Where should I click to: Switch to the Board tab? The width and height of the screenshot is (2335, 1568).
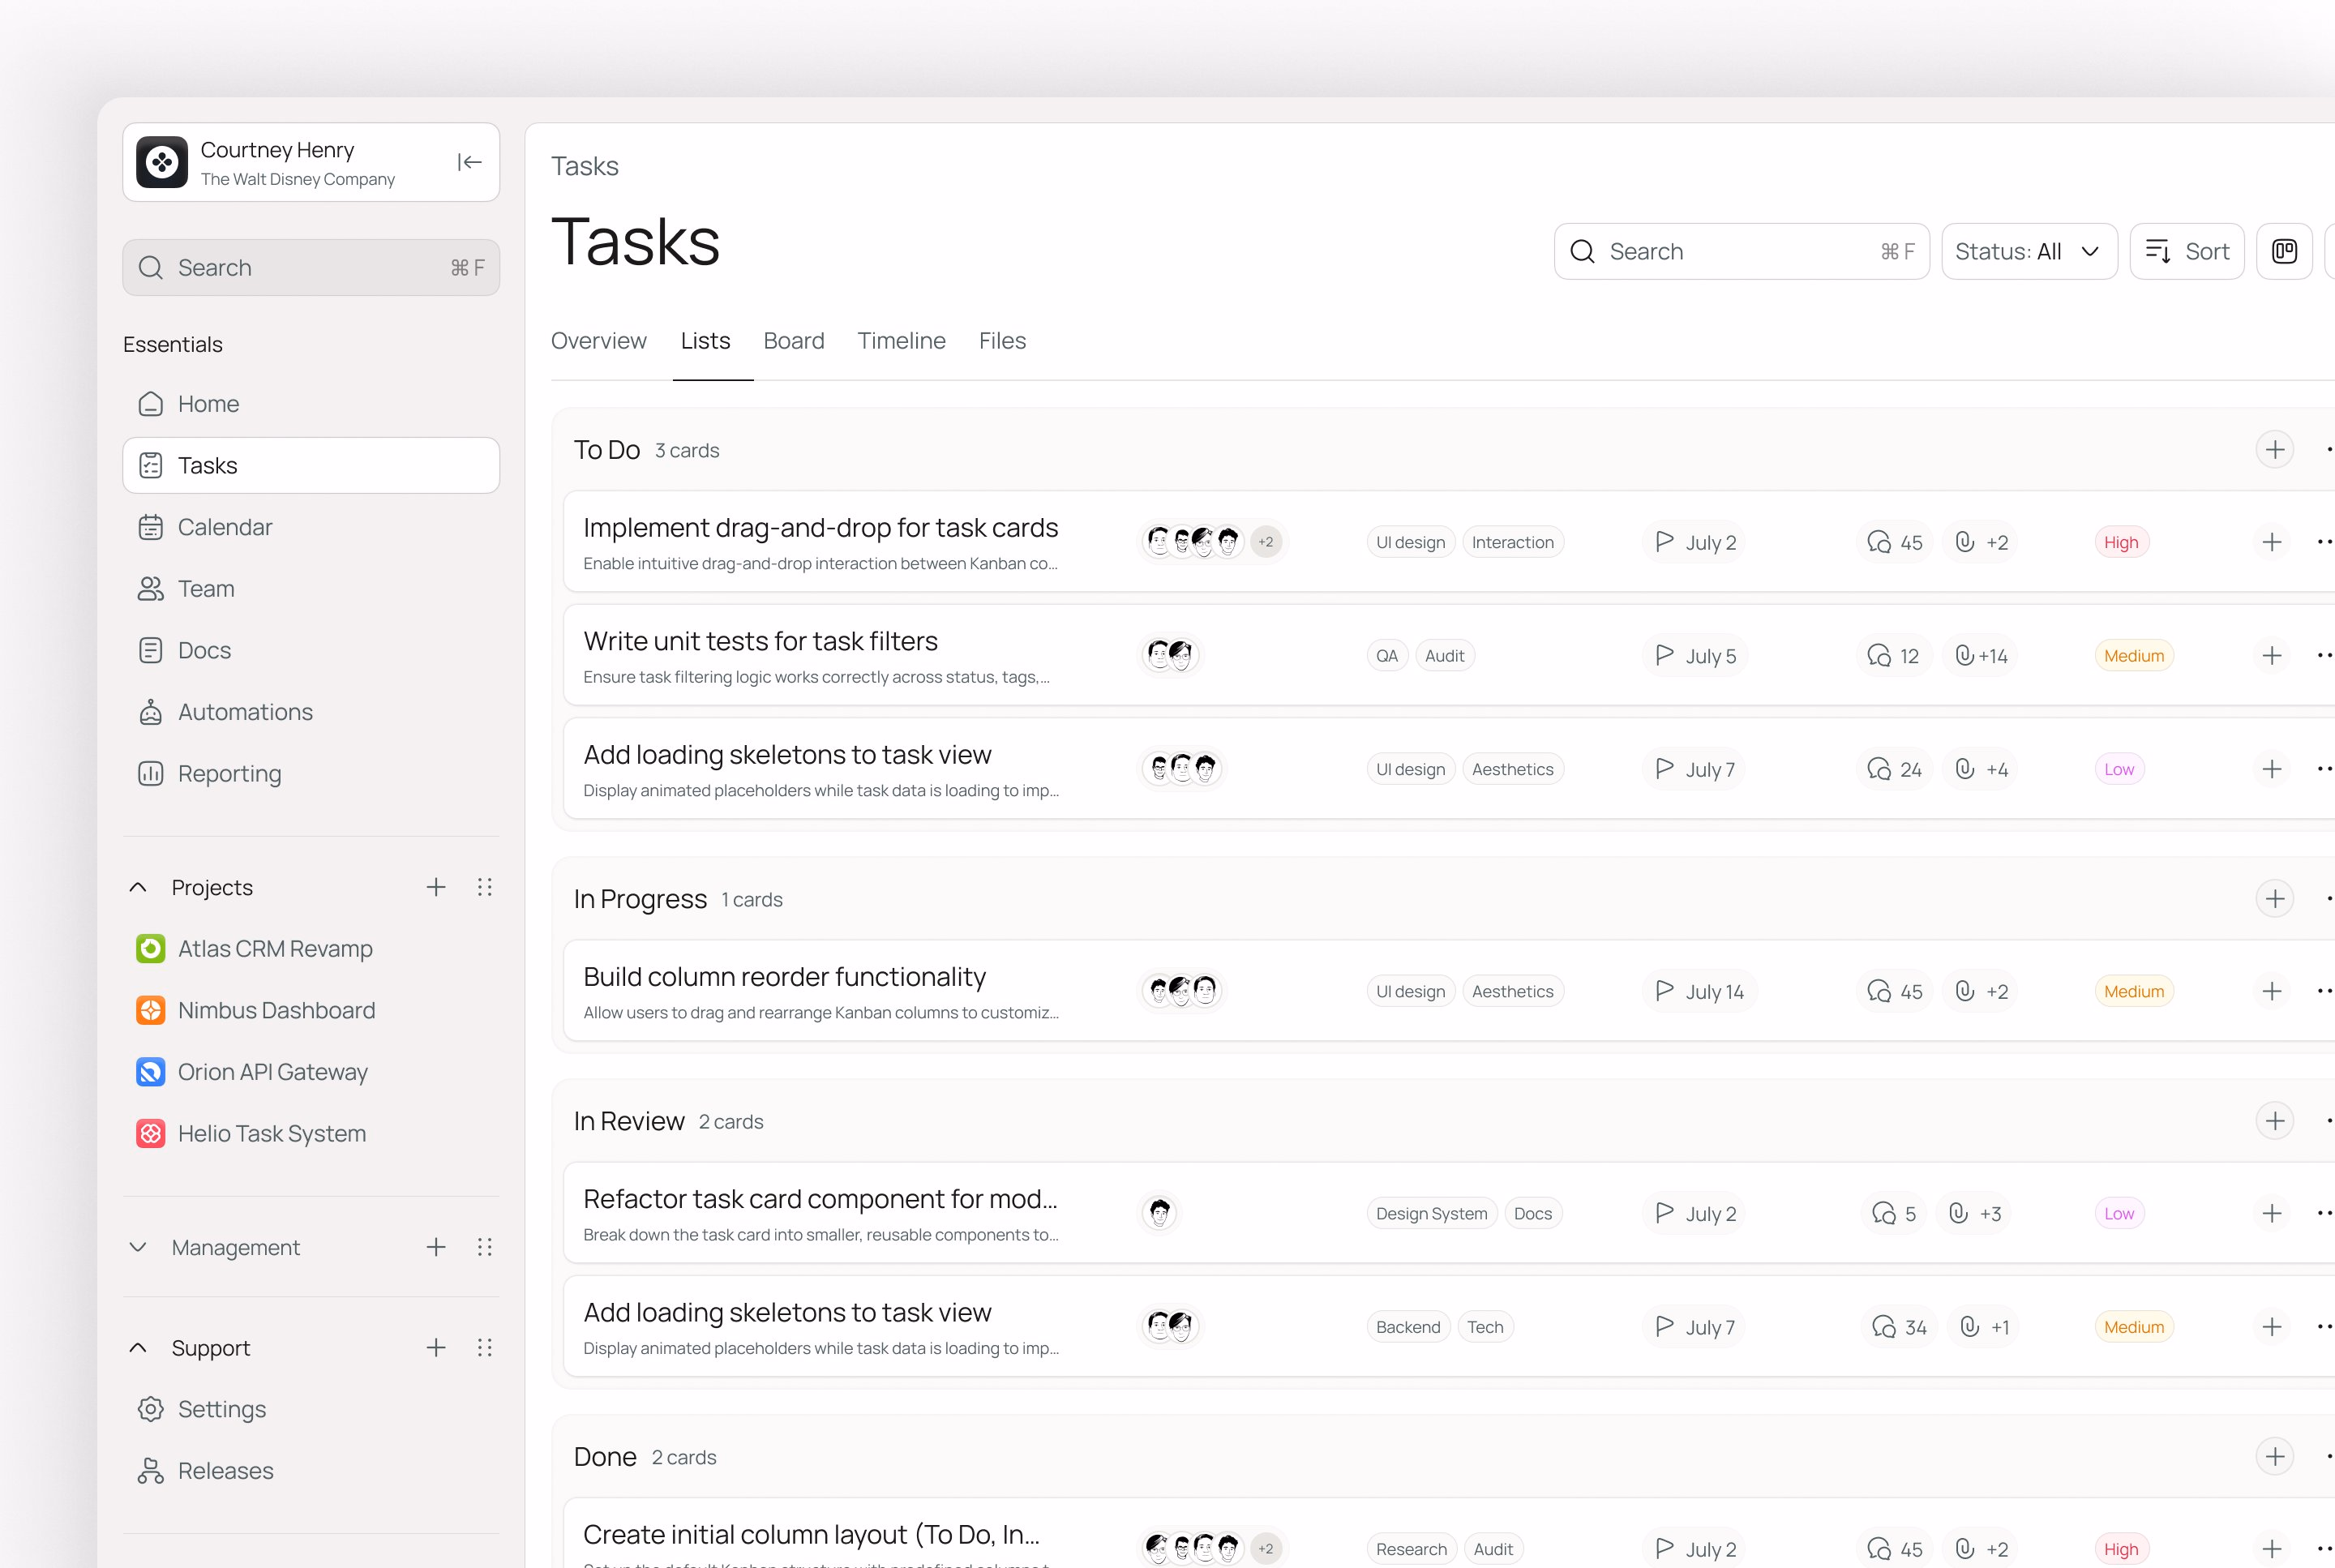pos(794,341)
